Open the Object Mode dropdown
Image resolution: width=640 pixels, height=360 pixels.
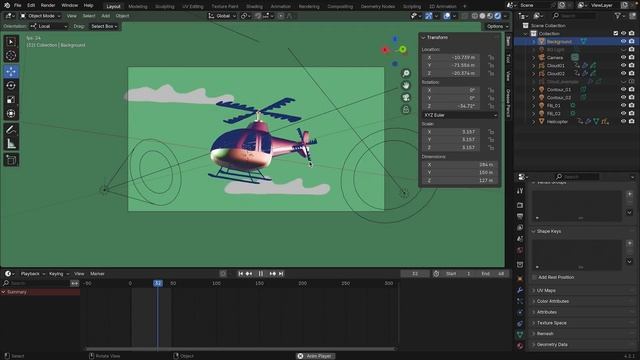click(40, 16)
